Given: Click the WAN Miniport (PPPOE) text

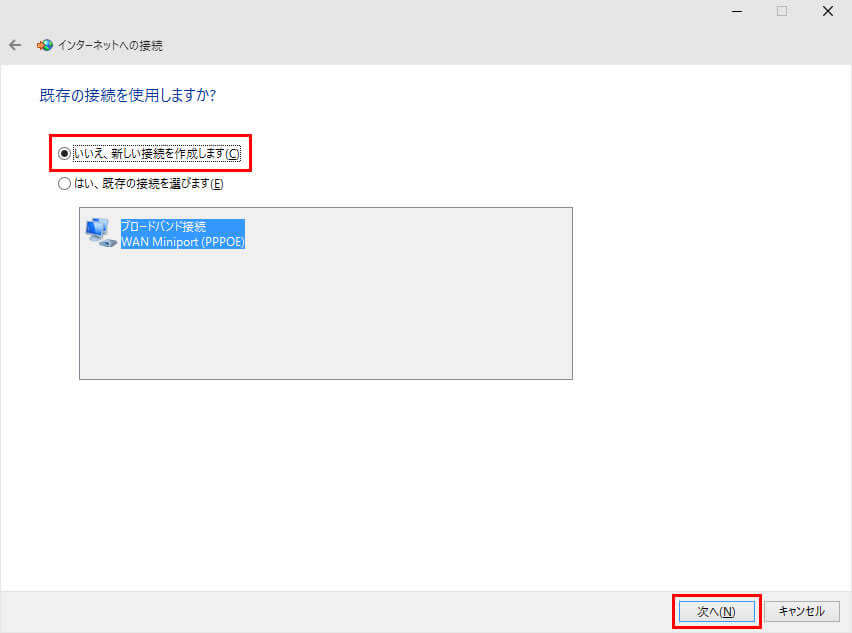Looking at the screenshot, I should 183,242.
